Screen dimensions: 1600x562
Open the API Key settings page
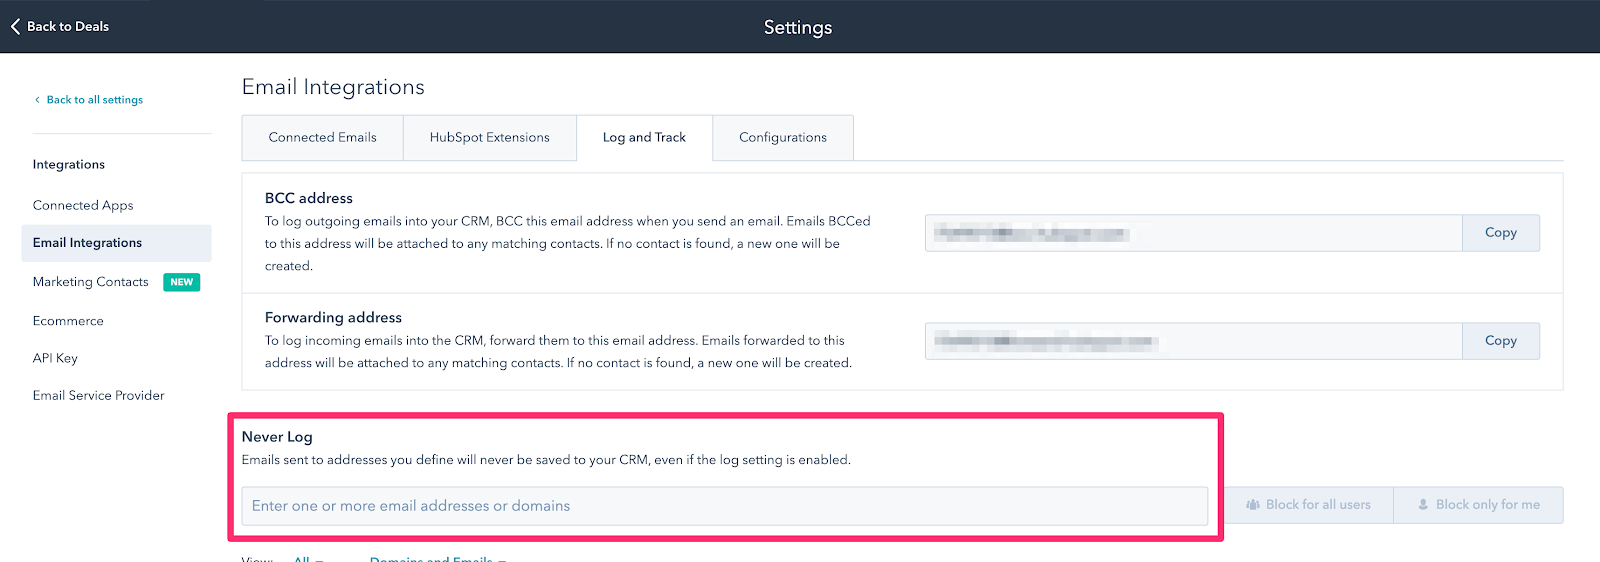55,358
